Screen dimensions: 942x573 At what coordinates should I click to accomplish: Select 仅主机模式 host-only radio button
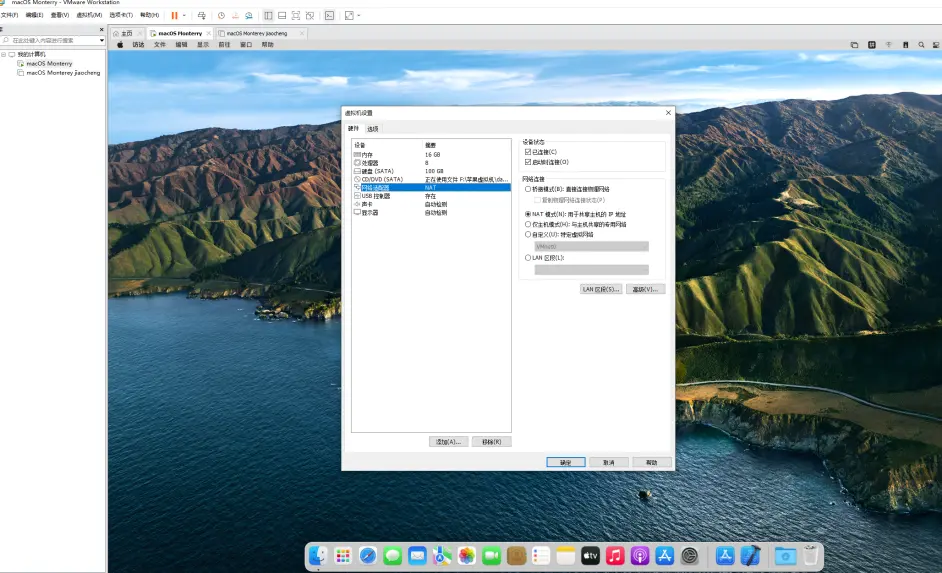click(x=528, y=224)
